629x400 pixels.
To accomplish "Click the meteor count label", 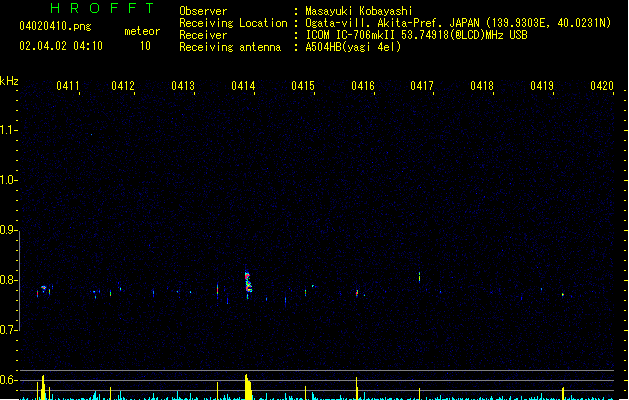I will tap(142, 31).
